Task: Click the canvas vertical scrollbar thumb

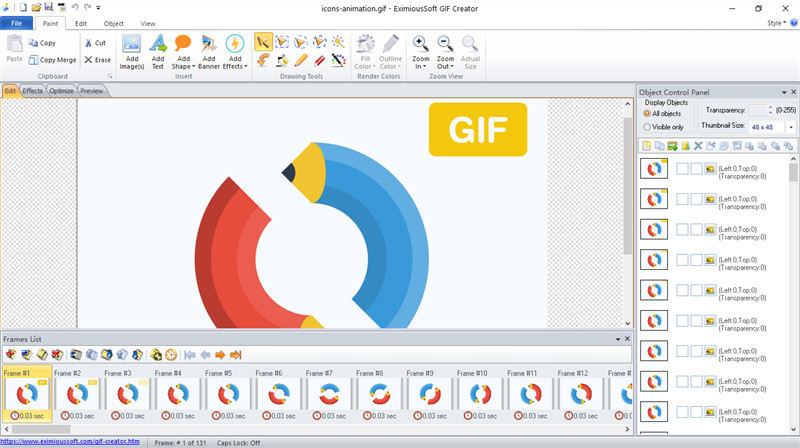Action: 628,186
